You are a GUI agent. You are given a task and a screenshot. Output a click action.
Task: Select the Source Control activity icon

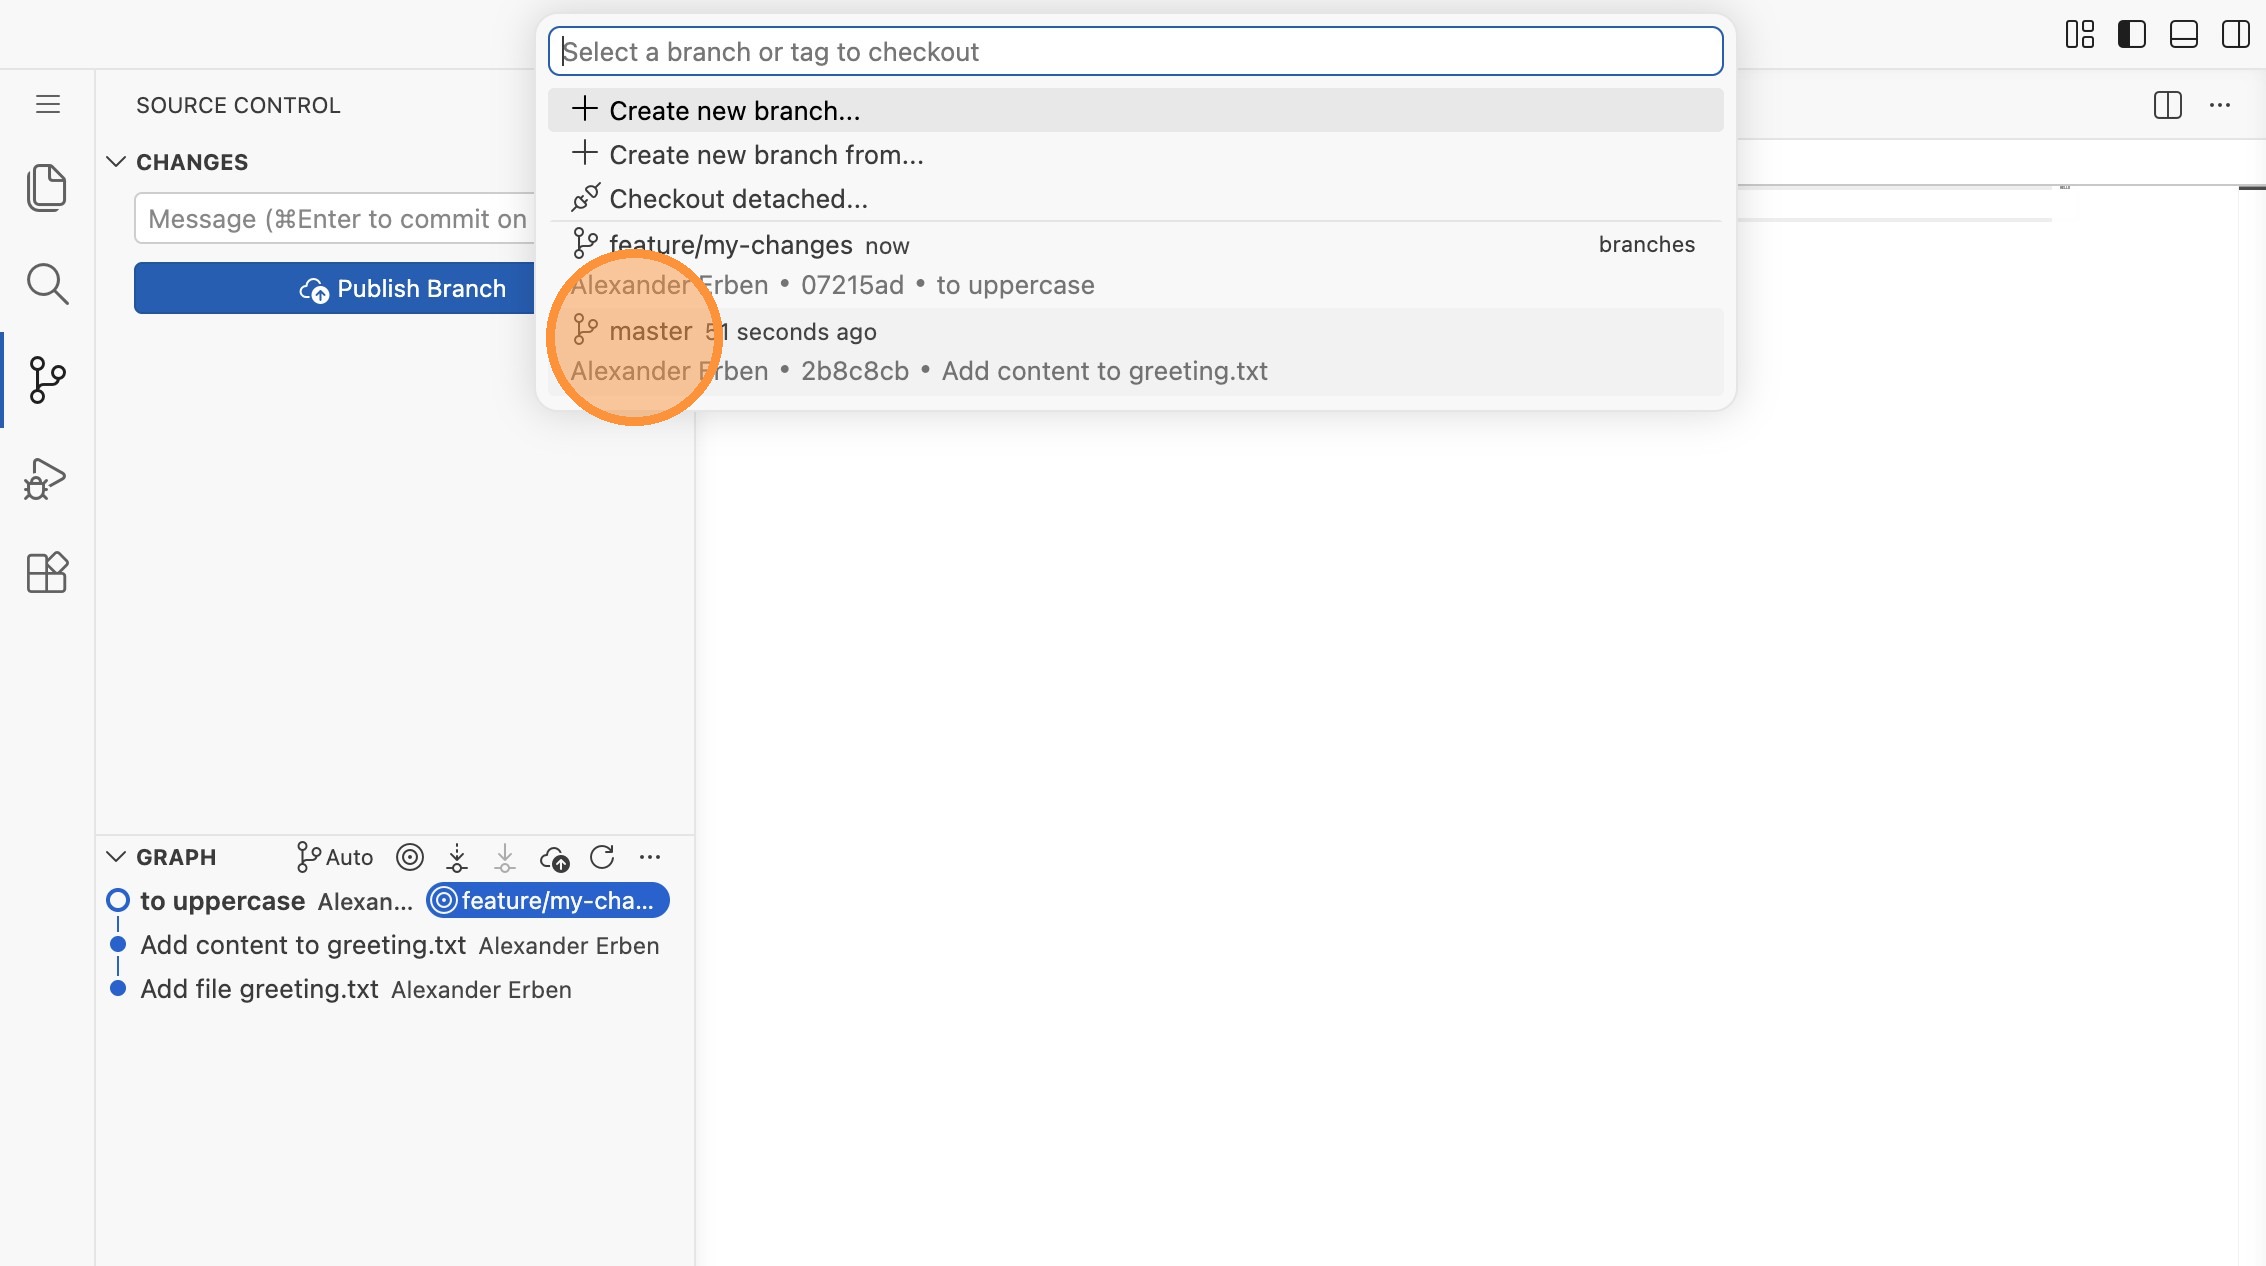[46, 380]
